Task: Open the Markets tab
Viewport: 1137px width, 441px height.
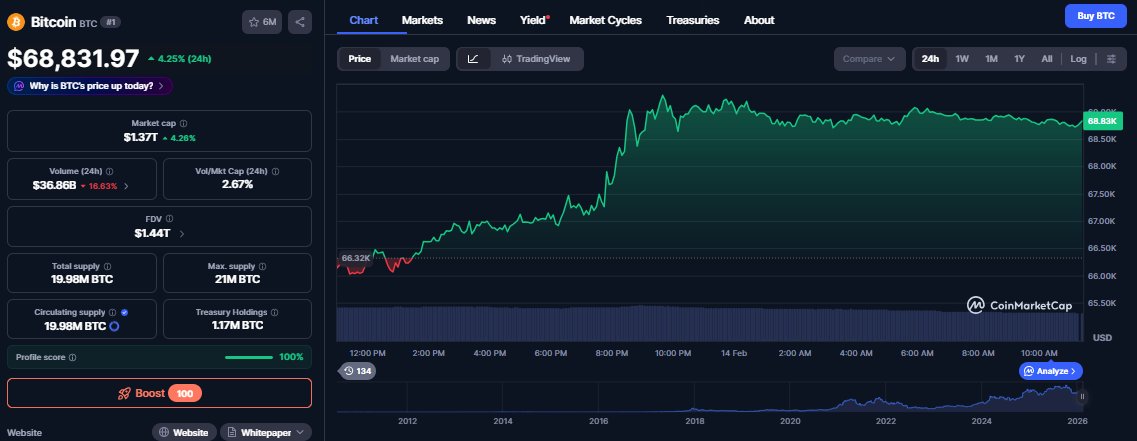Action: point(422,20)
